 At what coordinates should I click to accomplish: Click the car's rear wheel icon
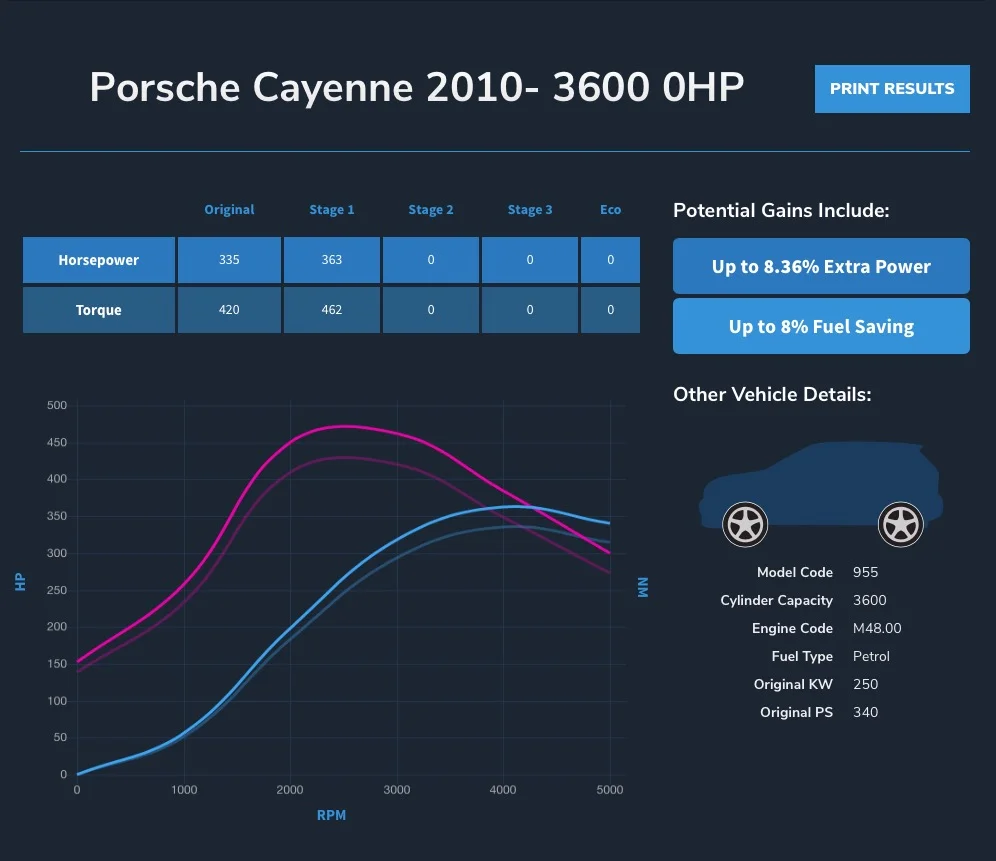coord(900,524)
